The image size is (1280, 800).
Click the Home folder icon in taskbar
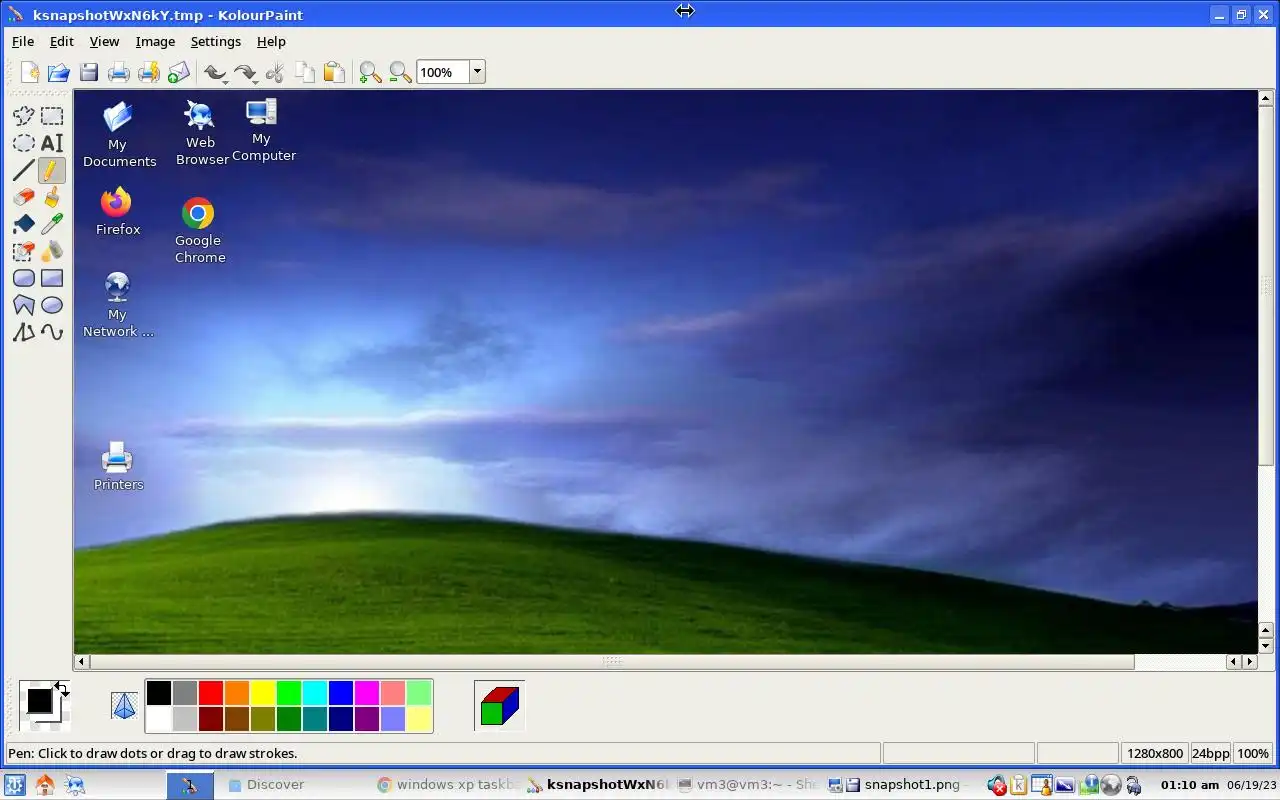pyautogui.click(x=45, y=785)
